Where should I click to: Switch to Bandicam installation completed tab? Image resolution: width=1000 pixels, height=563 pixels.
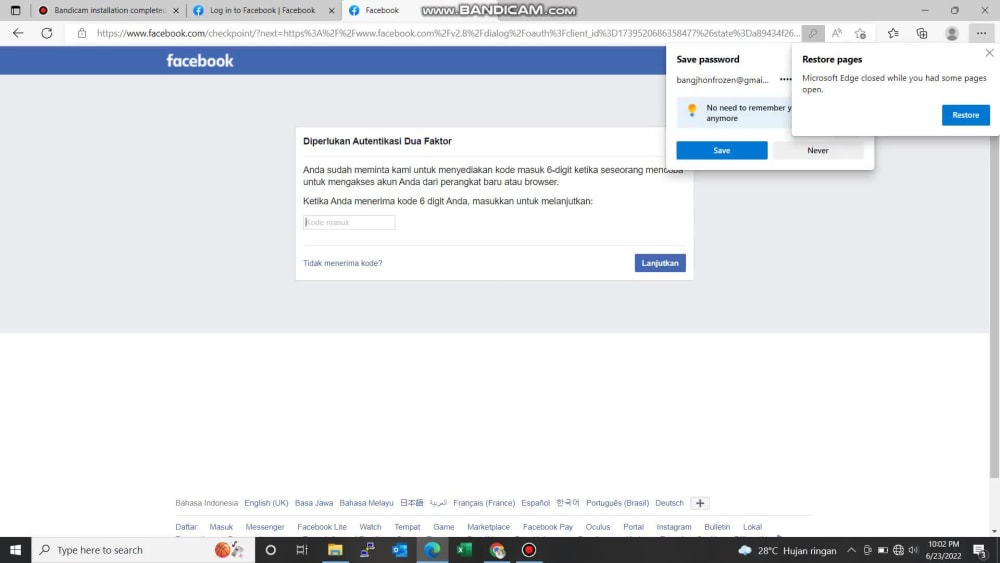click(108, 10)
